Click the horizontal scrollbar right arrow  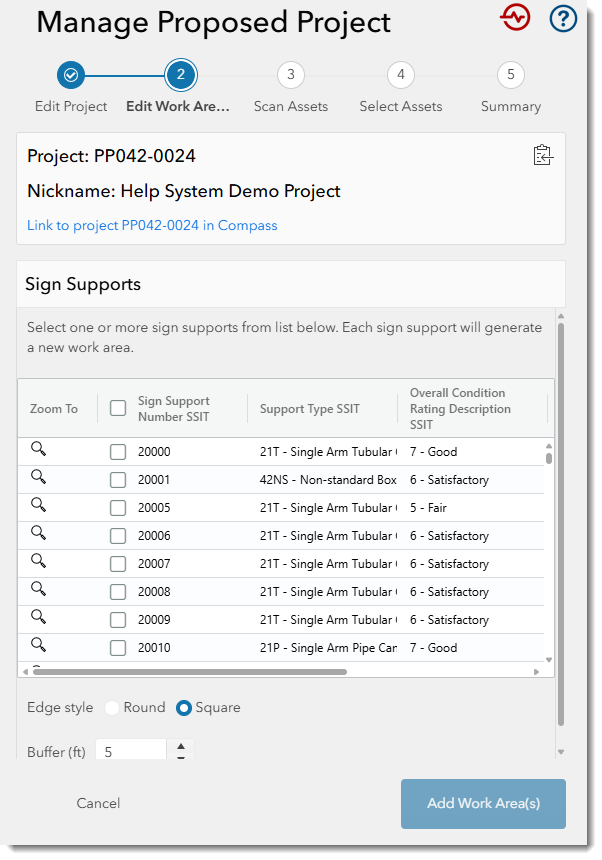pyautogui.click(x=536, y=671)
